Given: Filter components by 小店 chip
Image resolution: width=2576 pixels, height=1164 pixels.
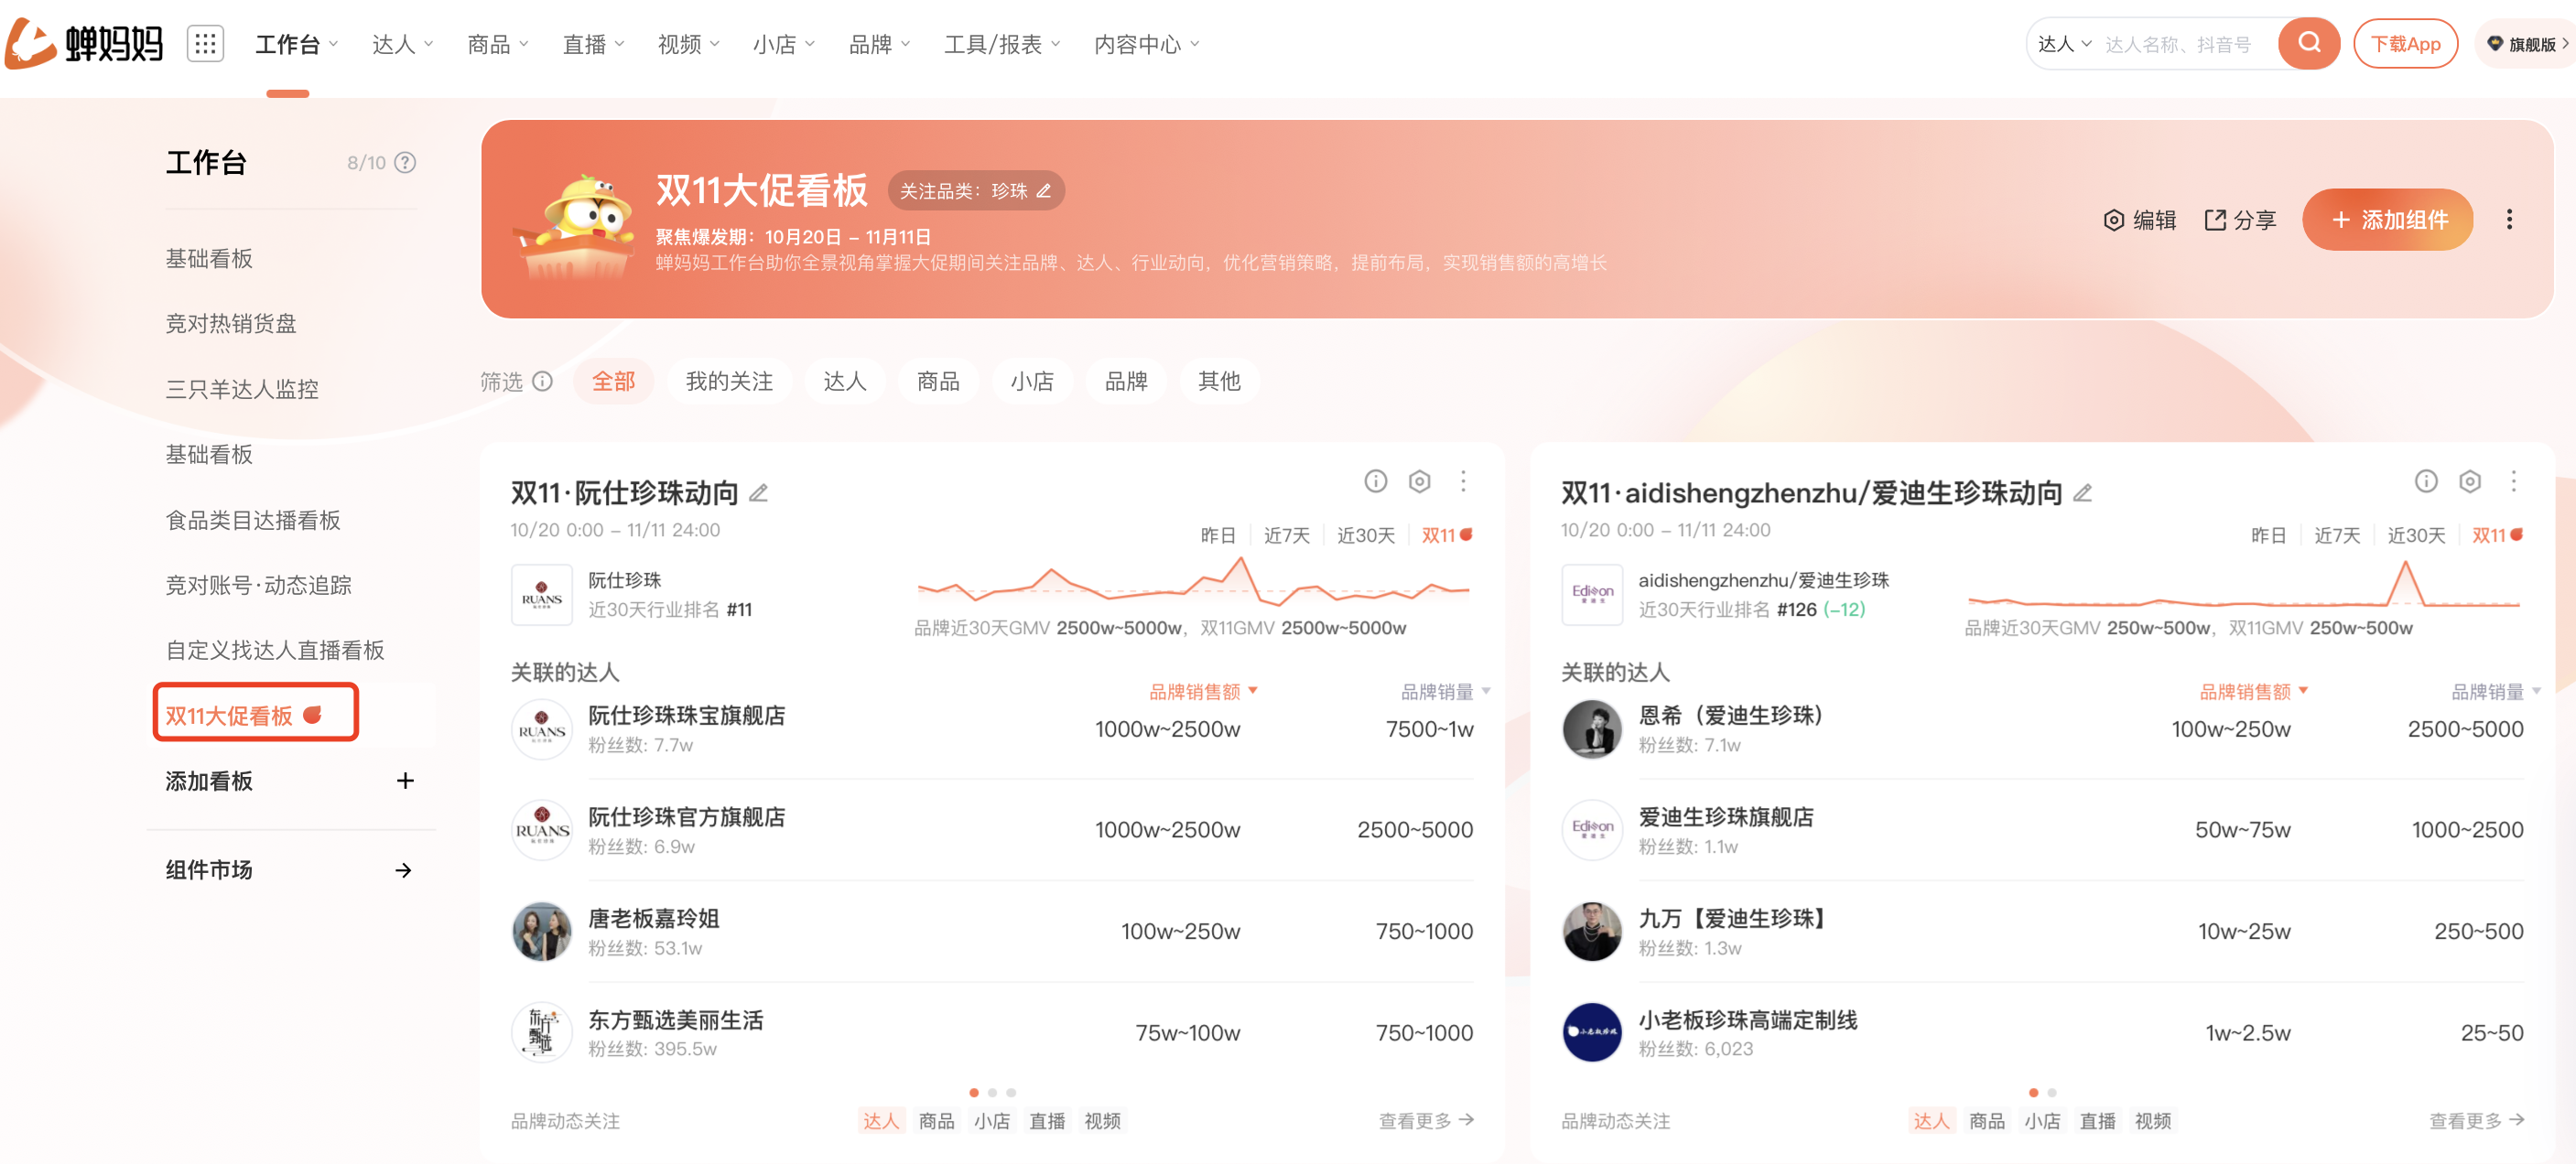Looking at the screenshot, I should pos(1032,381).
